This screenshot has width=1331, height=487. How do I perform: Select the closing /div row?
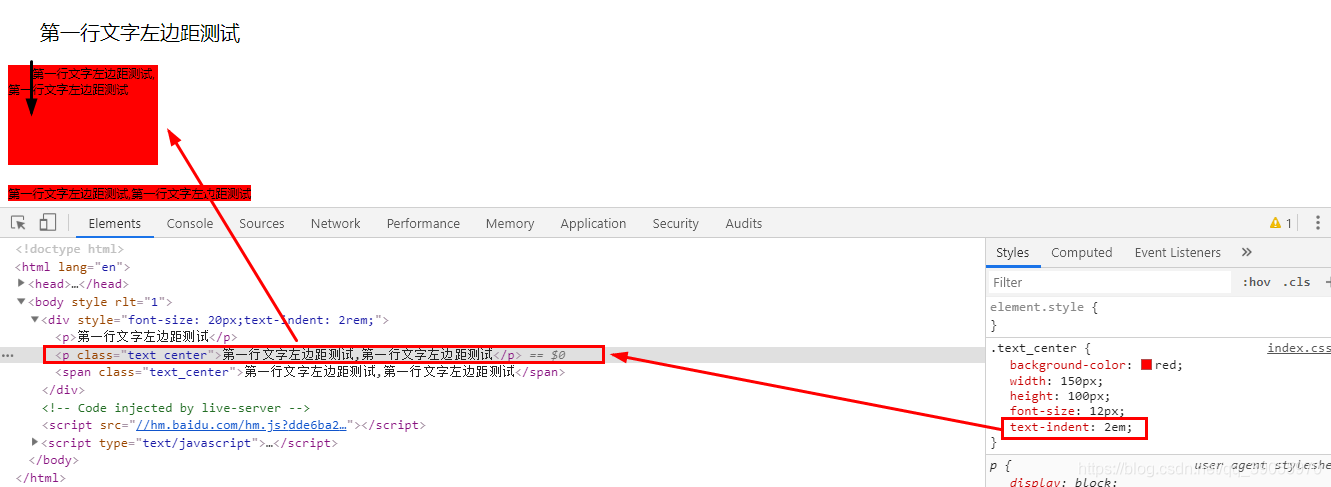(63, 390)
